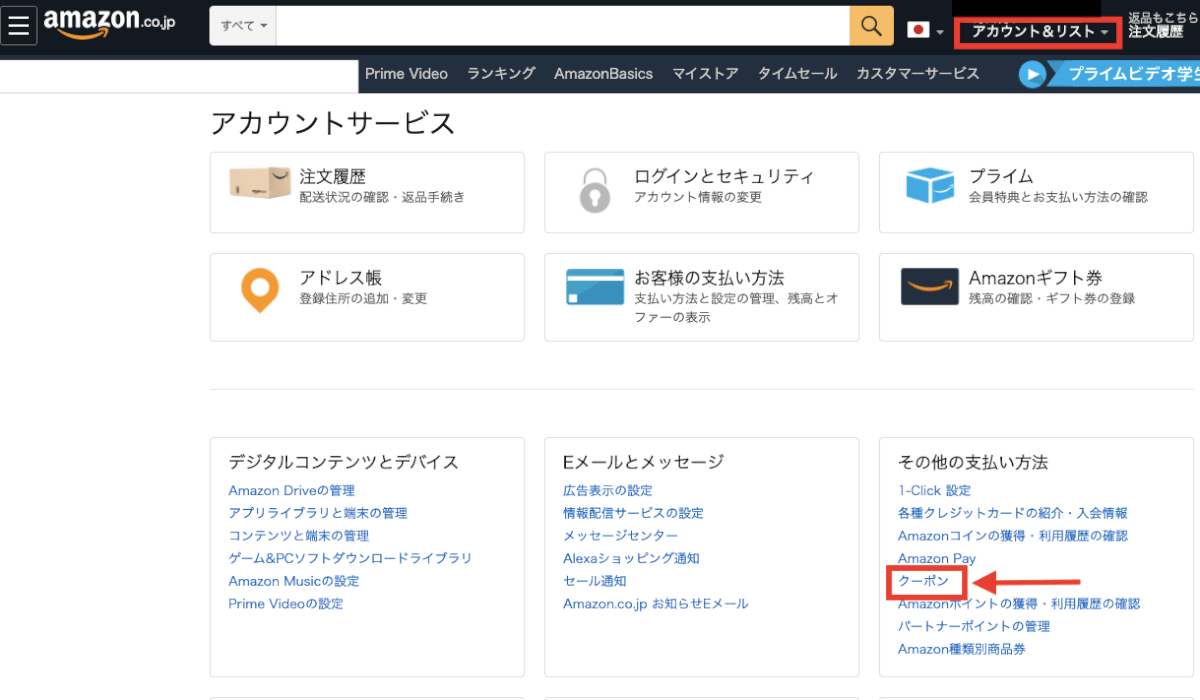Go to カスタマーサービス in the navigation bar

[x=917, y=74]
